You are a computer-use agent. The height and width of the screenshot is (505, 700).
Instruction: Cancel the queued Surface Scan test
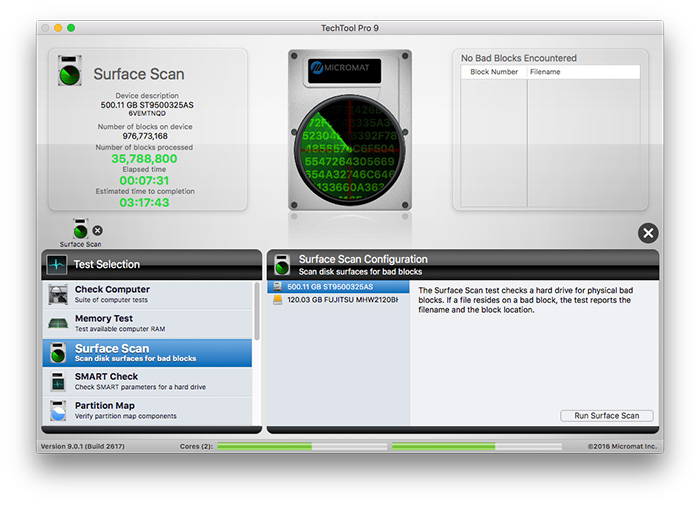click(x=97, y=230)
